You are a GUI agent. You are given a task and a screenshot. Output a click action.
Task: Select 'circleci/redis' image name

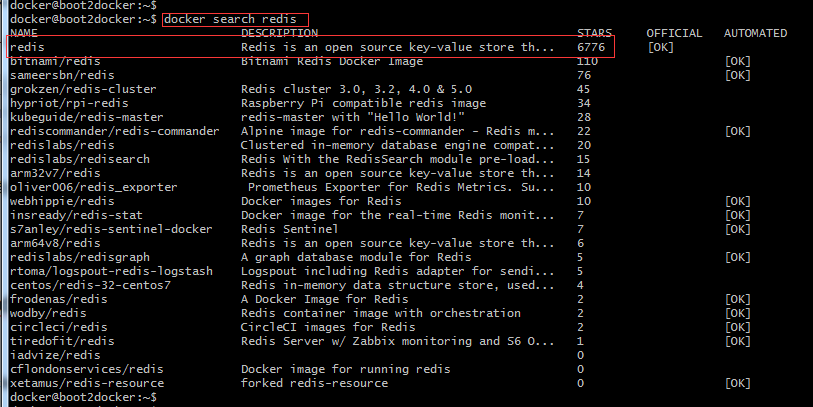coord(59,327)
